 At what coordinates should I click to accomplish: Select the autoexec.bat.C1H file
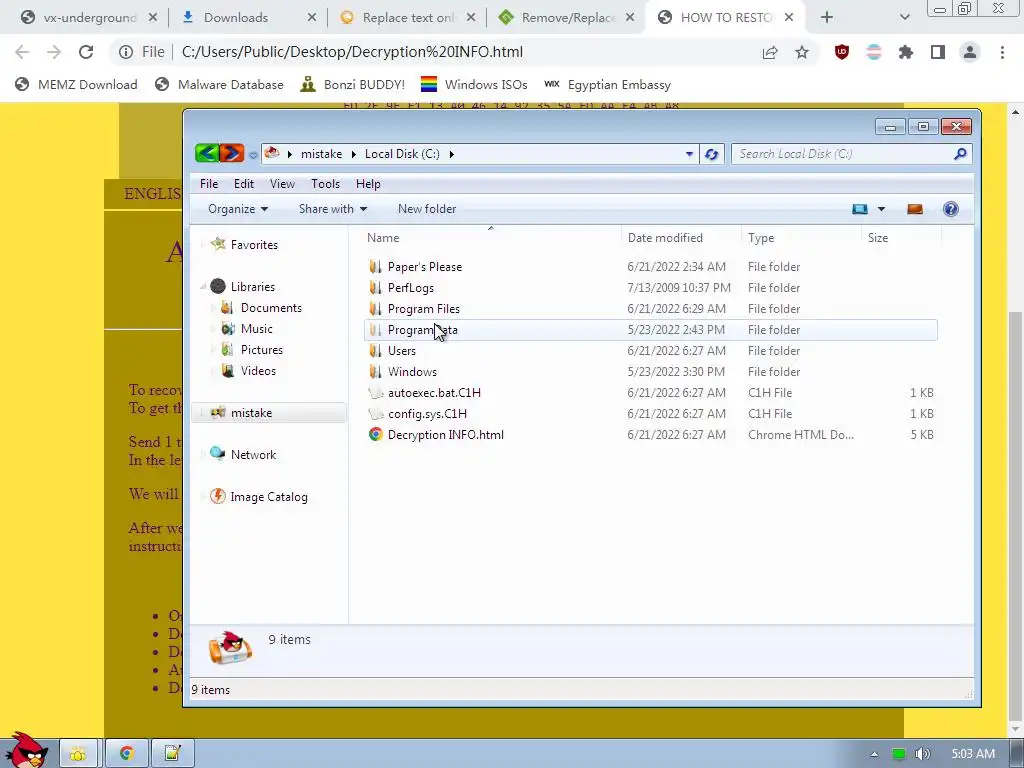tap(434, 392)
